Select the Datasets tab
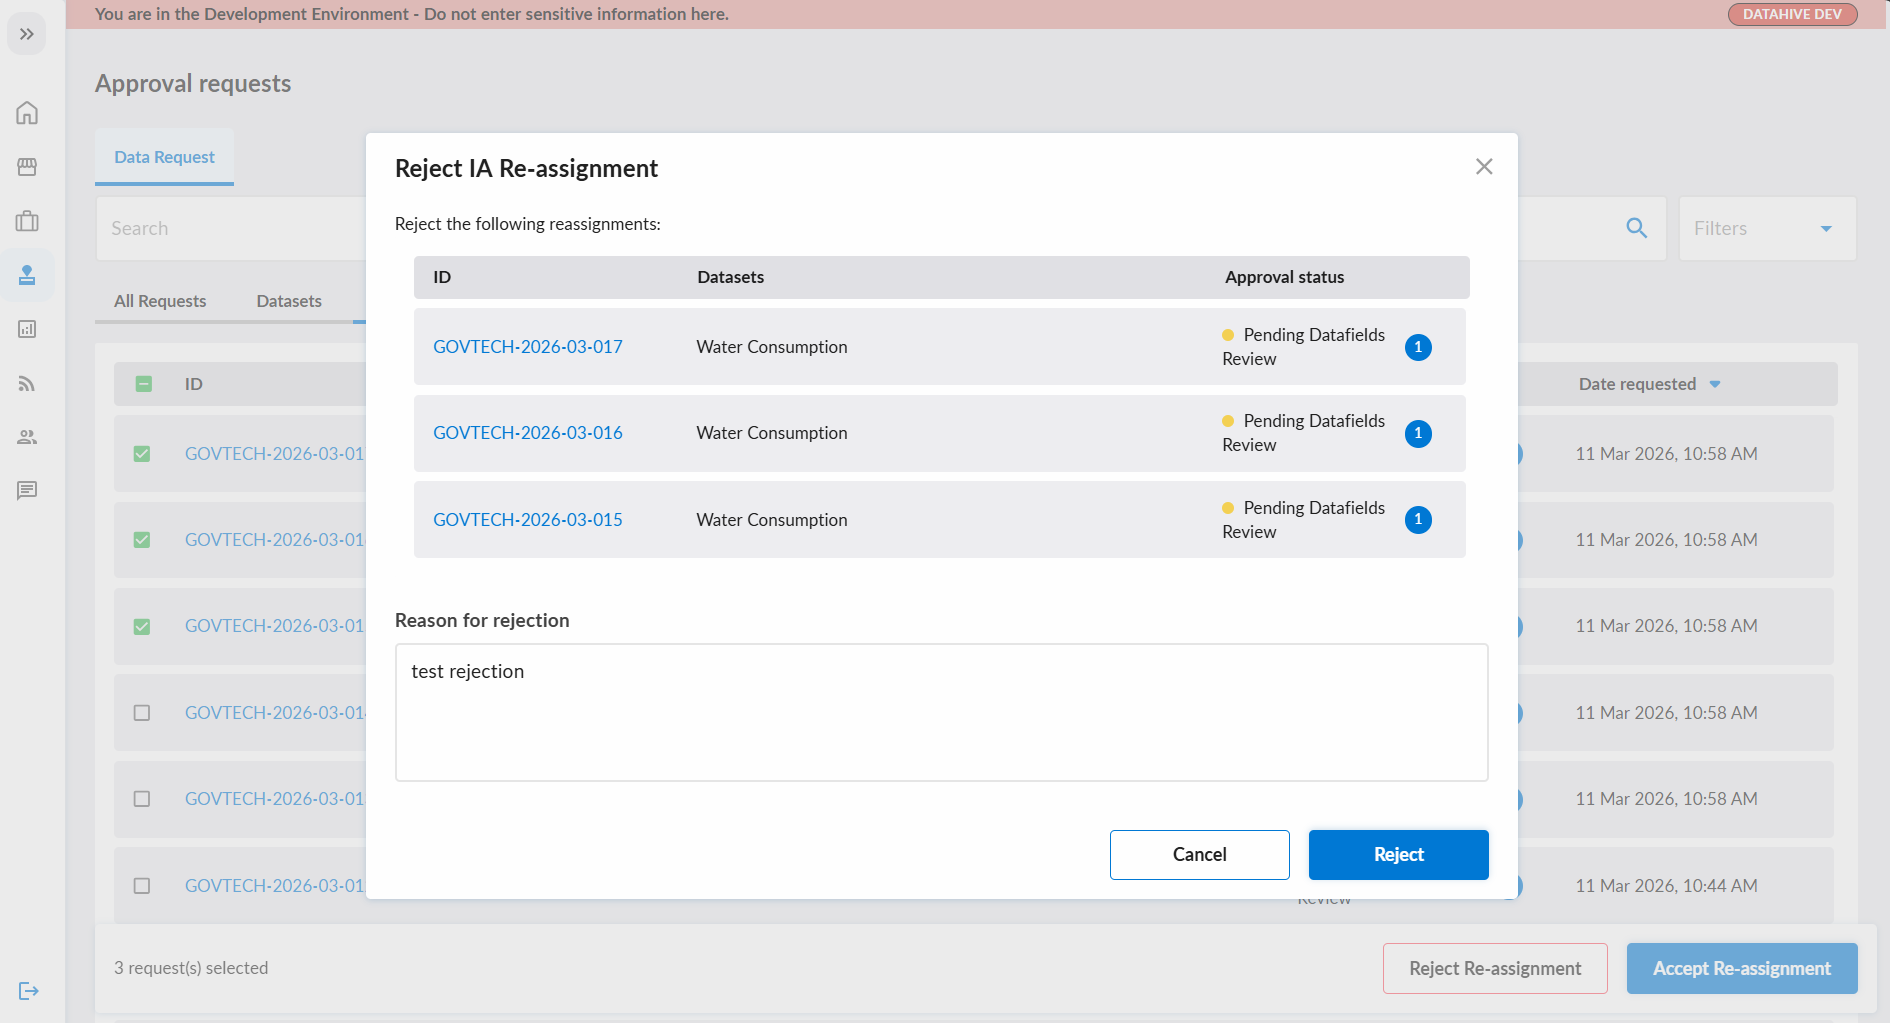This screenshot has height=1023, width=1890. 289,301
